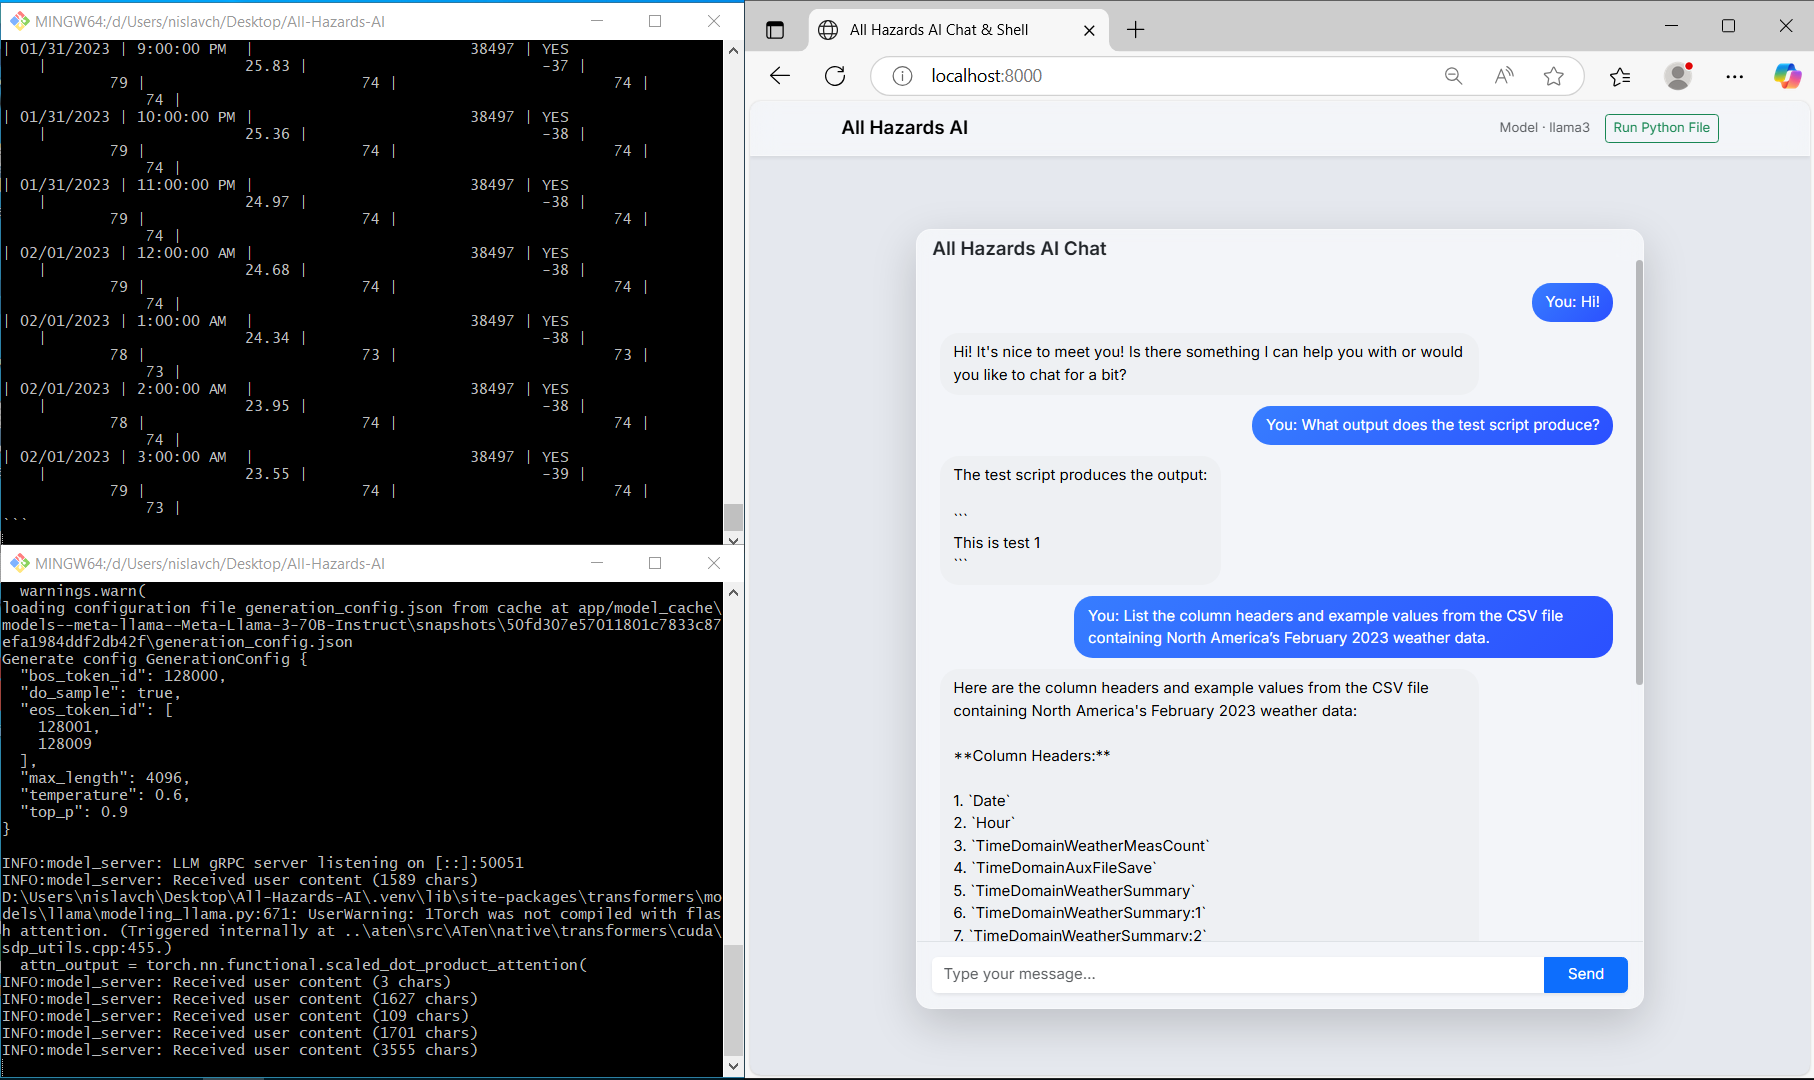Click the Send button
Screen dimensions: 1814x1080
1585,974
